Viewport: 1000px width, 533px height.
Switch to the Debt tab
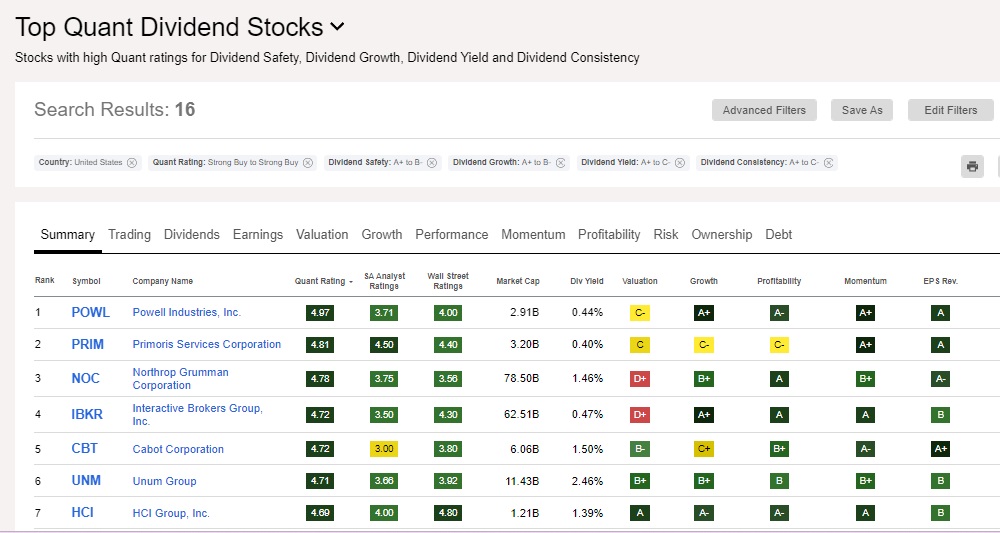coord(779,235)
